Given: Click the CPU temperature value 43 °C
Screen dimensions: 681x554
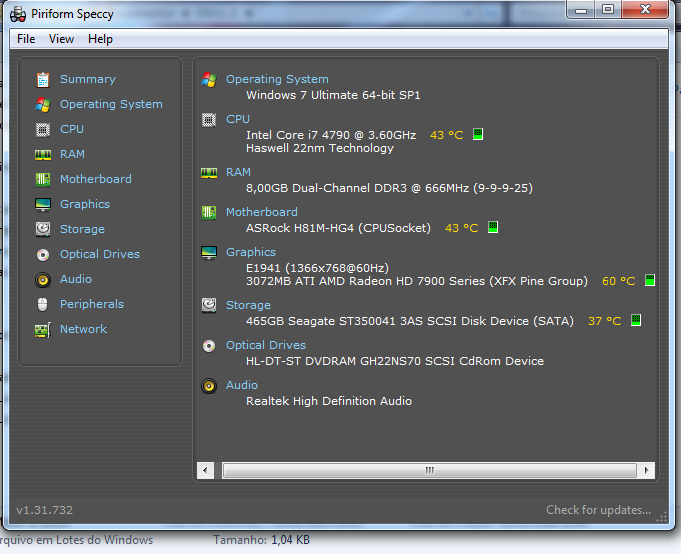Looking at the screenshot, I should point(446,135).
